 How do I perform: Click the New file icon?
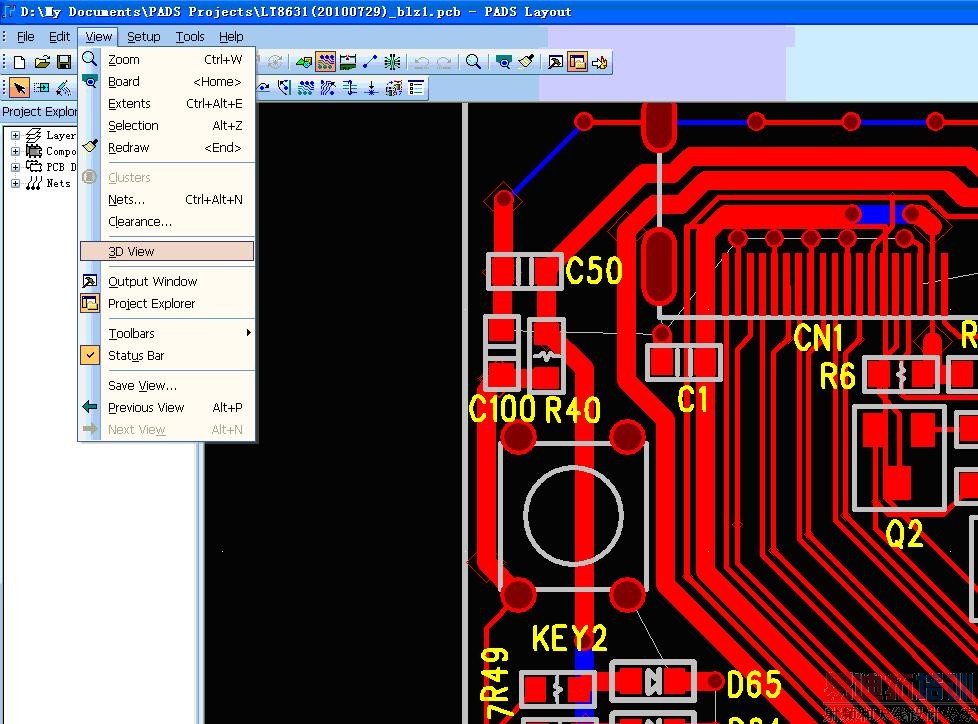pyautogui.click(x=19, y=62)
